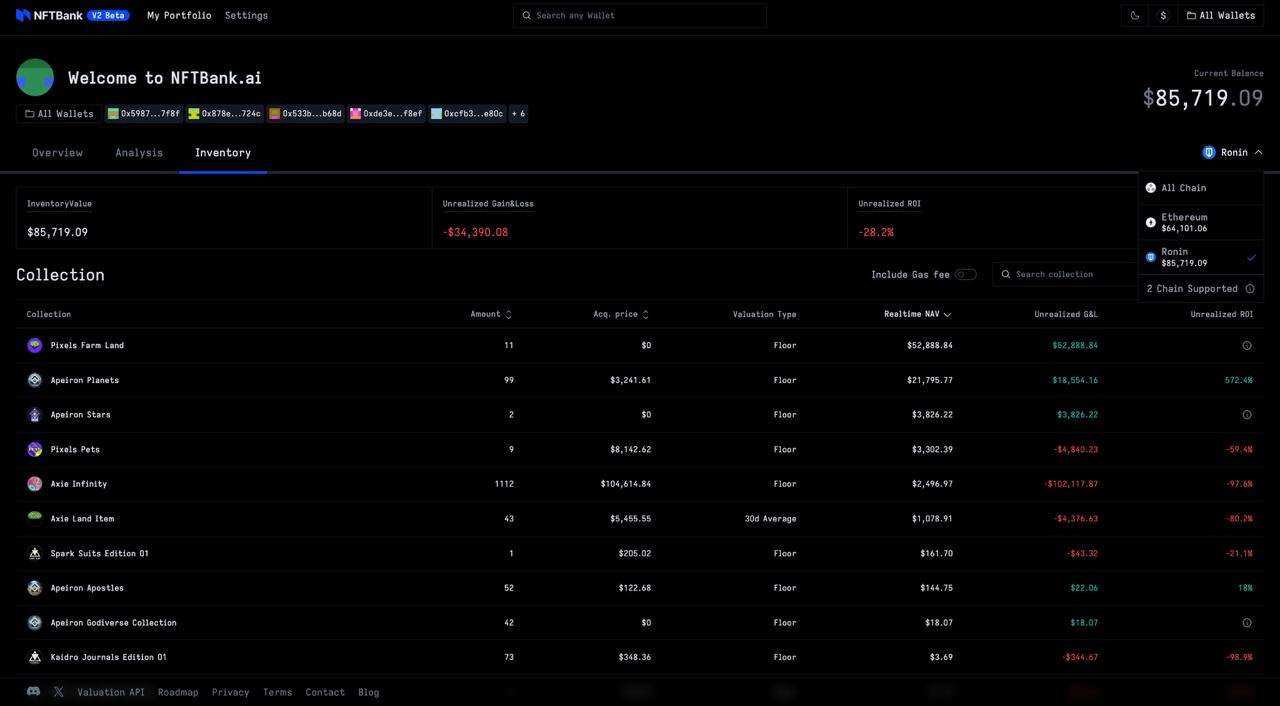This screenshot has height=706, width=1280.
Task: Select wallet 0xde3e...f8ef chip
Action: [x=386, y=113]
